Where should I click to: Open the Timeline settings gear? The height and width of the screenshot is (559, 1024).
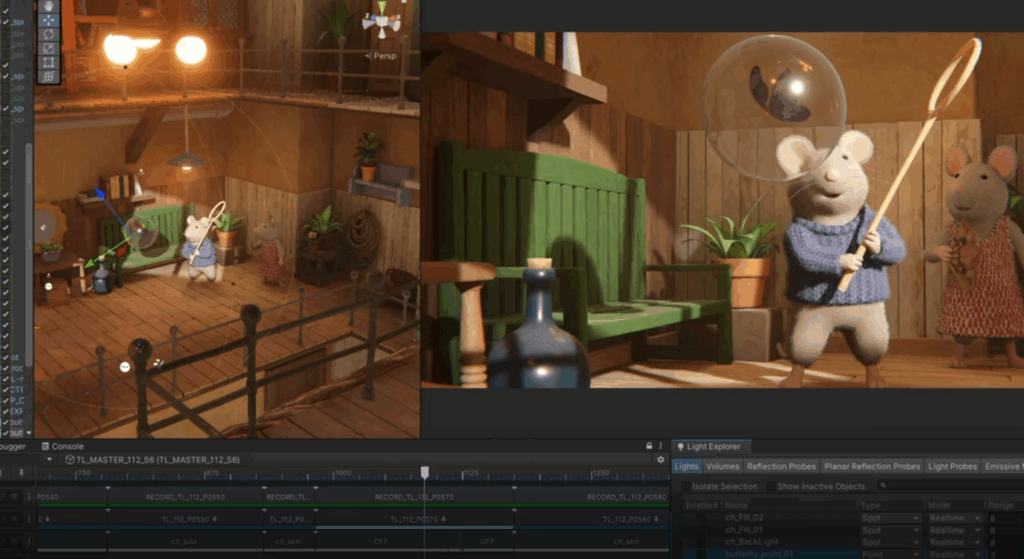660,460
